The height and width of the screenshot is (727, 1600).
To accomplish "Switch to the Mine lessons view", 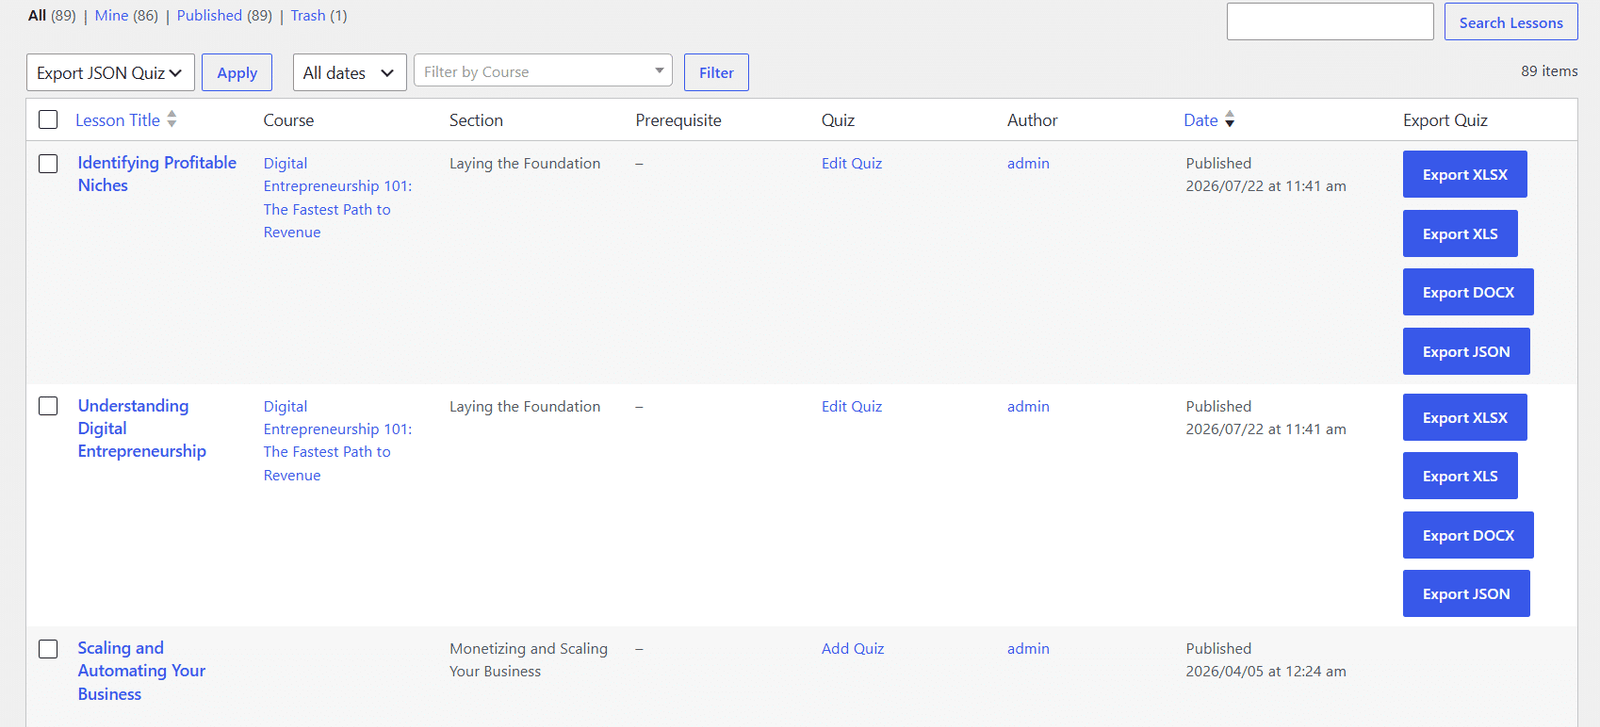I will (x=111, y=16).
